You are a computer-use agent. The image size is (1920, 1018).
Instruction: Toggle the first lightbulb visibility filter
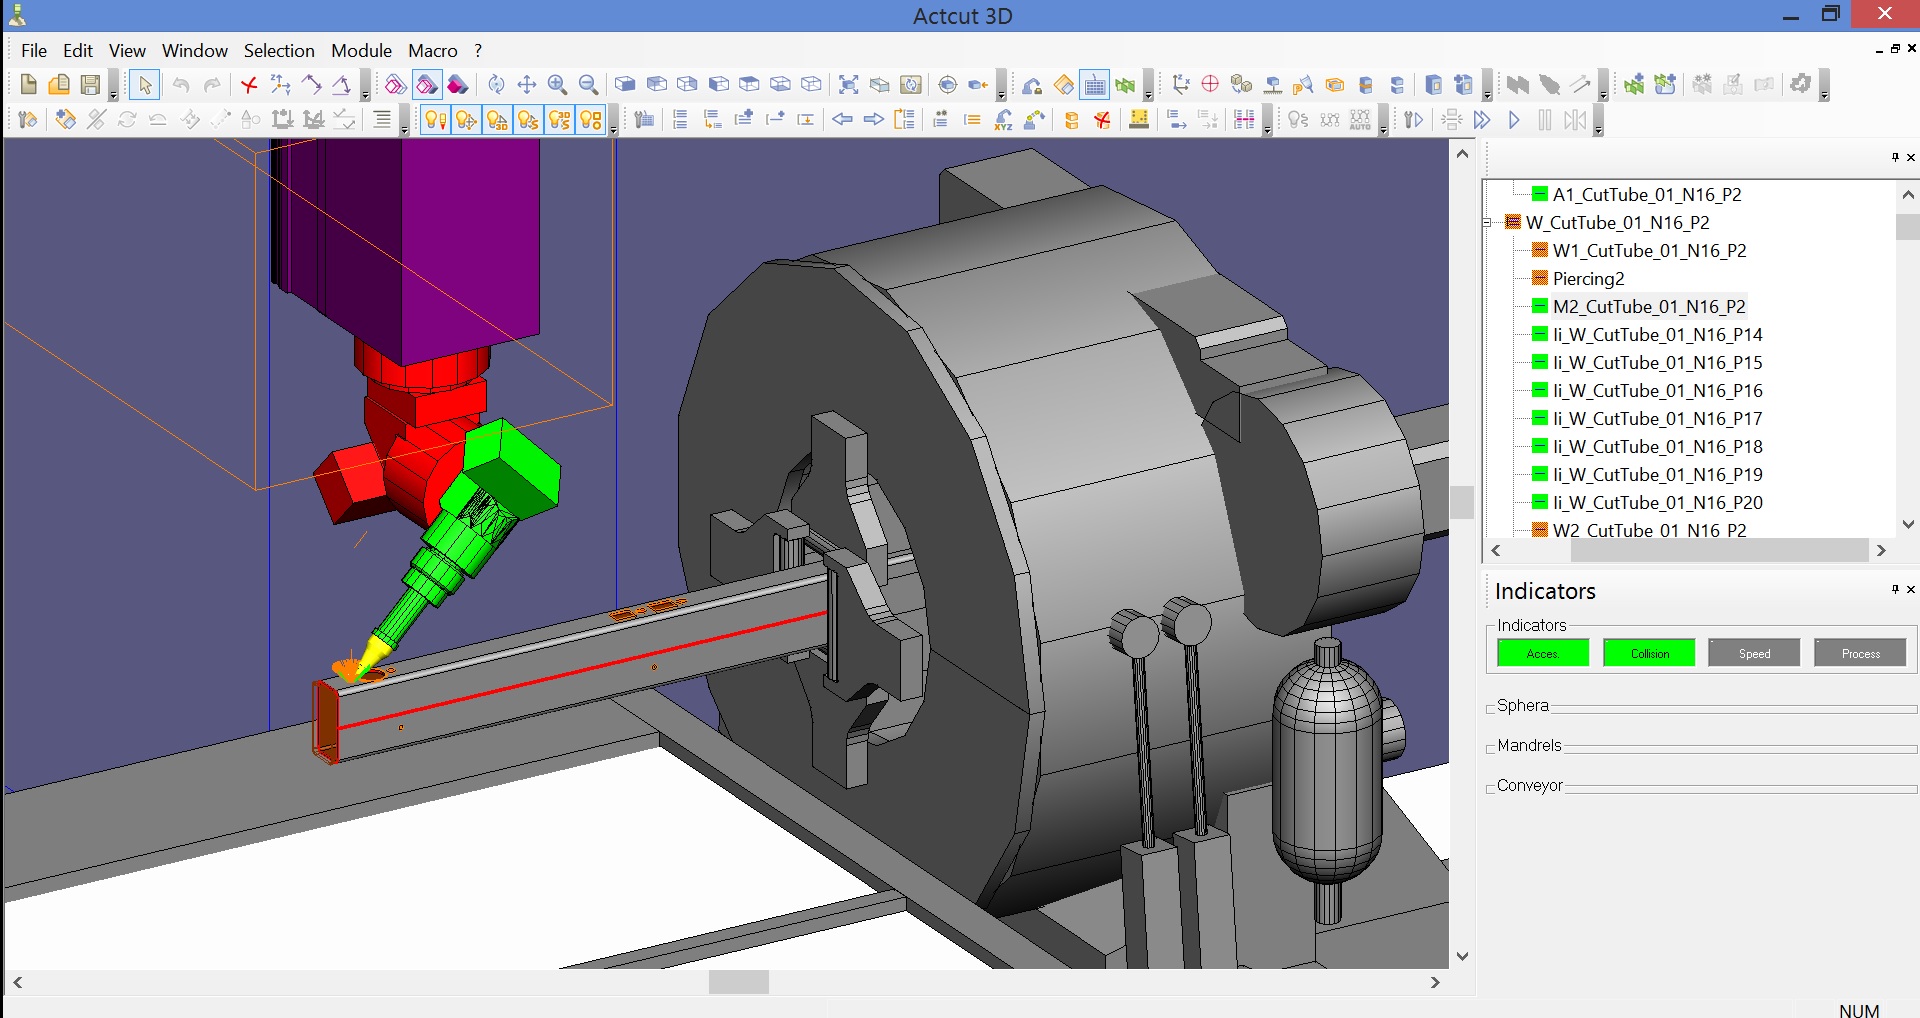point(435,121)
